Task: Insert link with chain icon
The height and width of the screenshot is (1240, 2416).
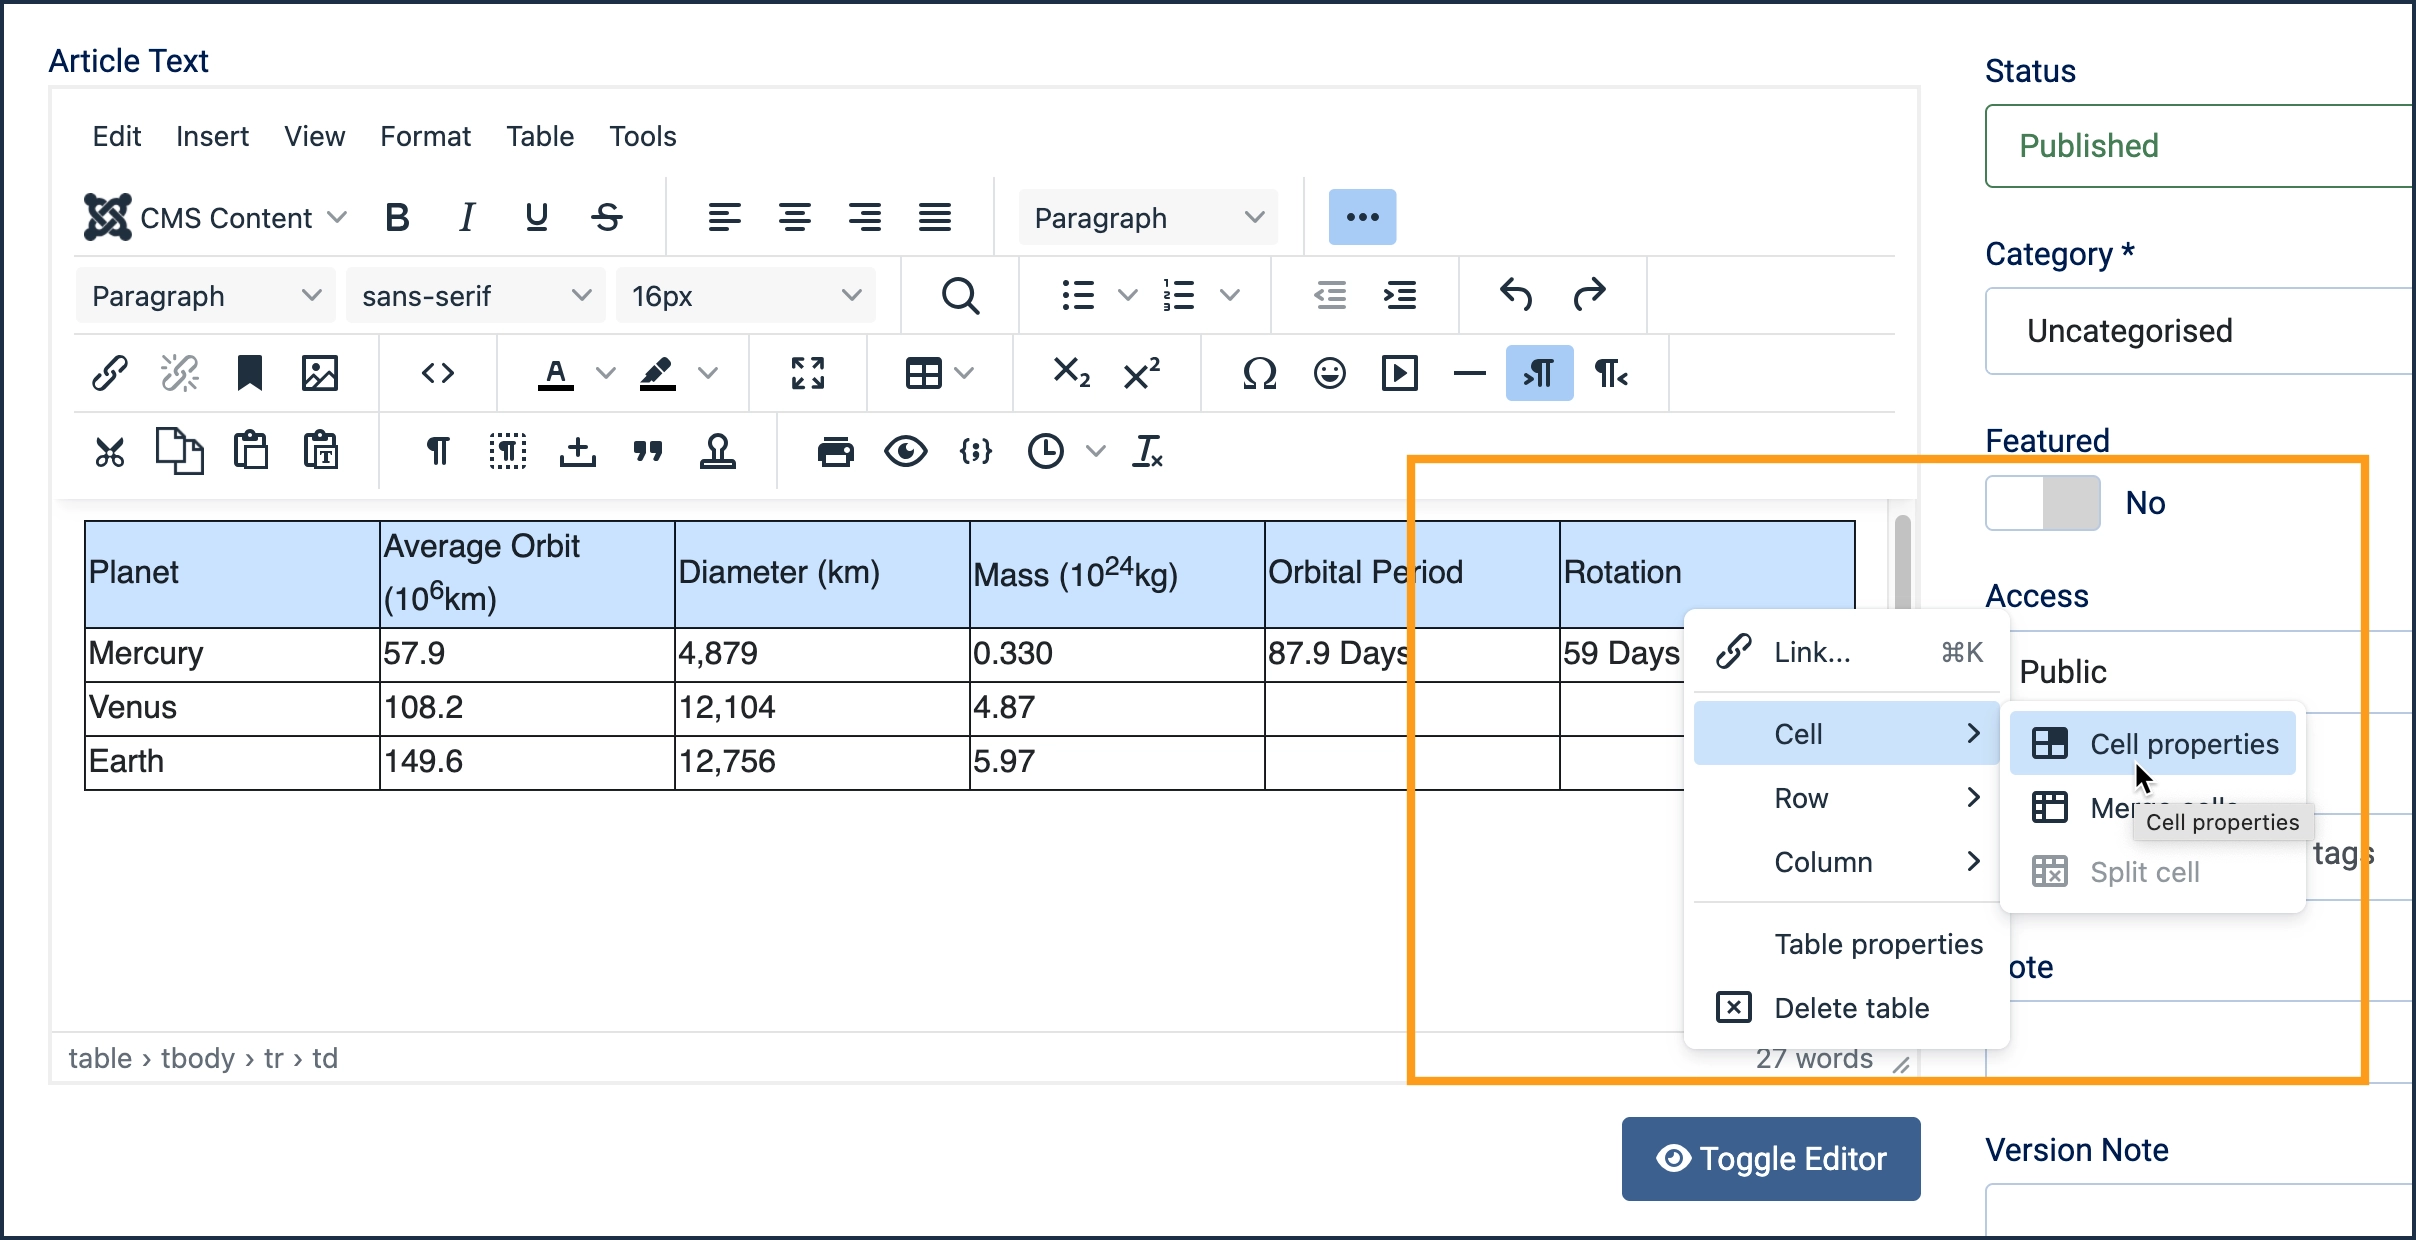Action: (109, 373)
